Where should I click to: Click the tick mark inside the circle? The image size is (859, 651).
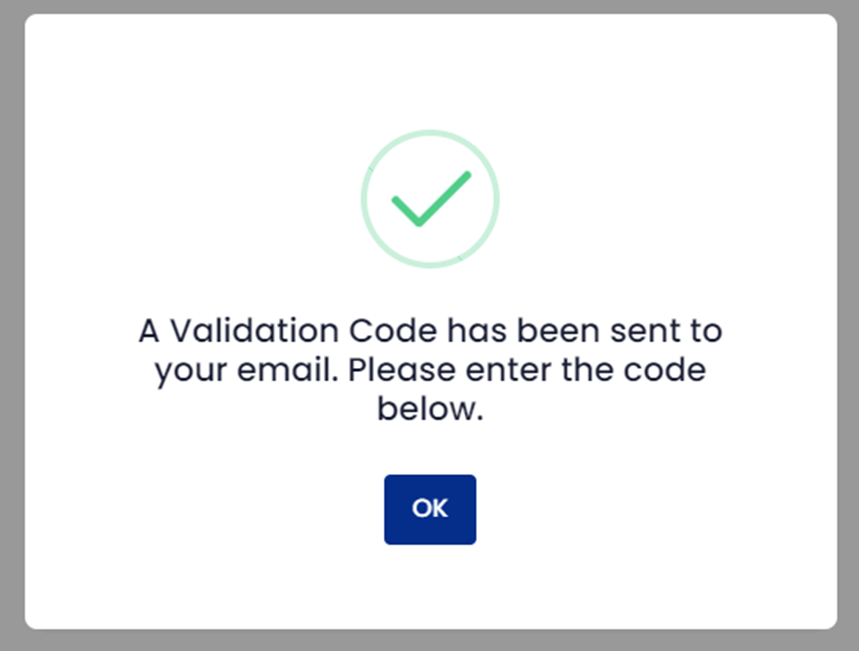(x=431, y=199)
